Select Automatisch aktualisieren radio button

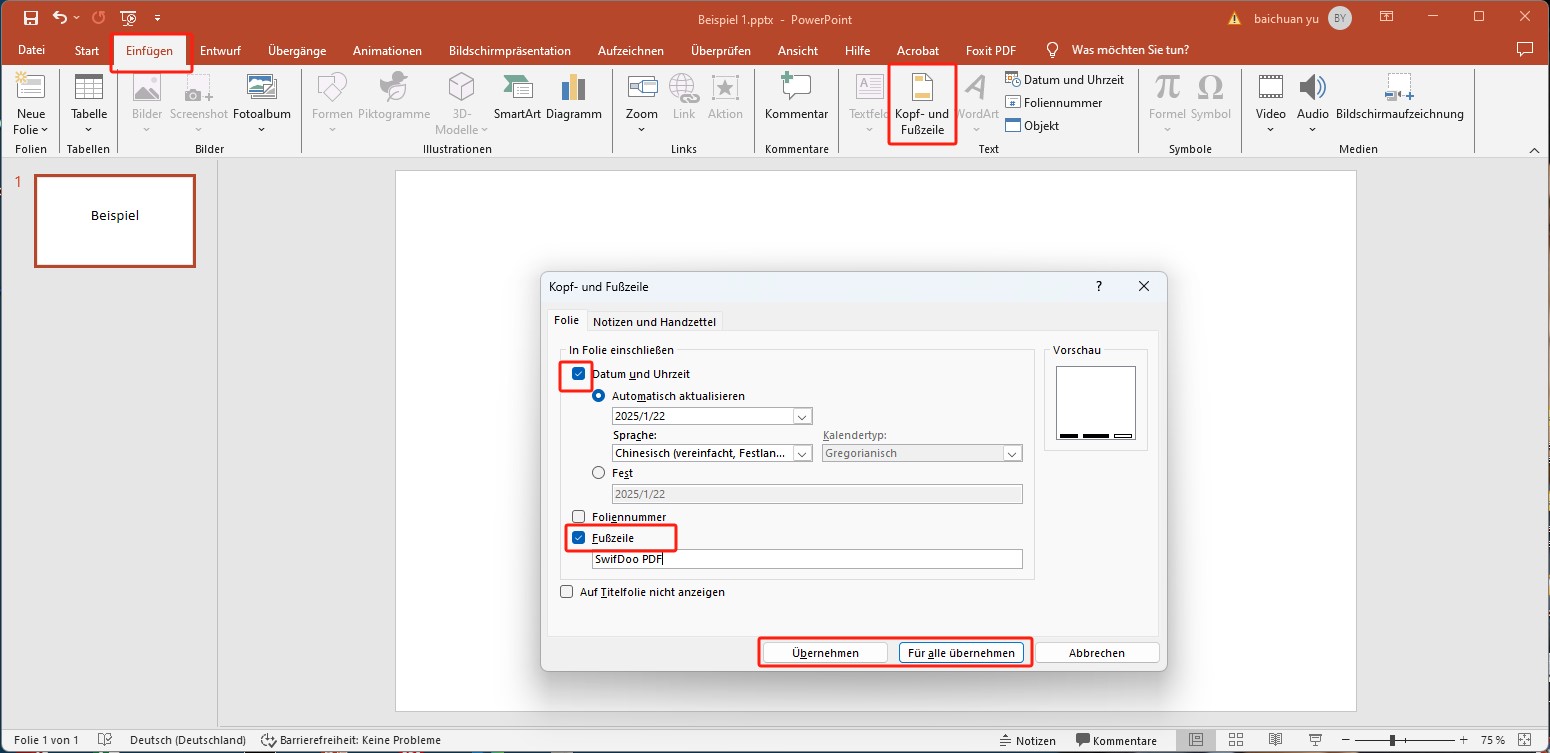point(599,395)
